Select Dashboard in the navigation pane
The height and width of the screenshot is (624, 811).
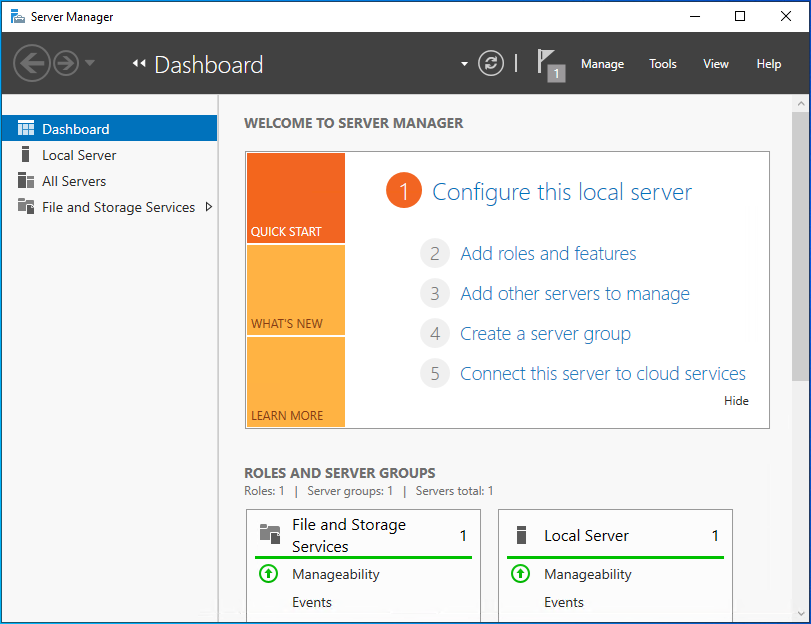point(110,128)
